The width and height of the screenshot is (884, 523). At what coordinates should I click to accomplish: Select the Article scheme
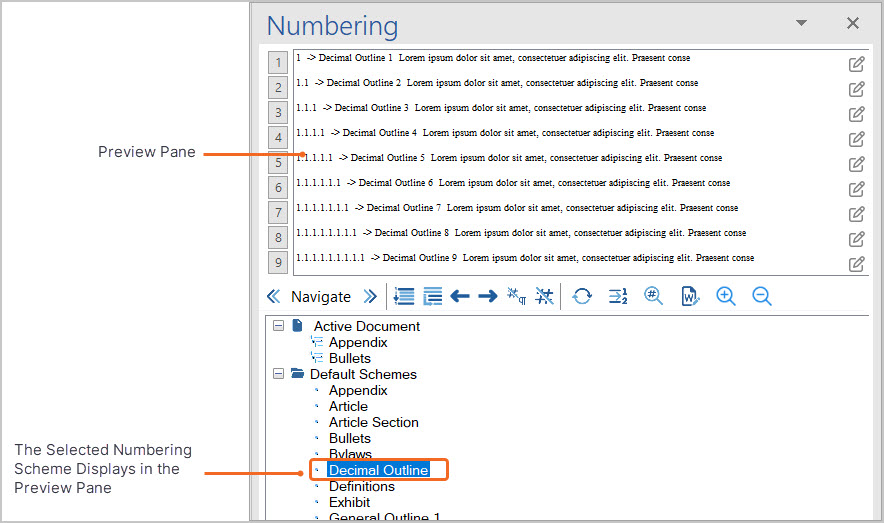[348, 406]
